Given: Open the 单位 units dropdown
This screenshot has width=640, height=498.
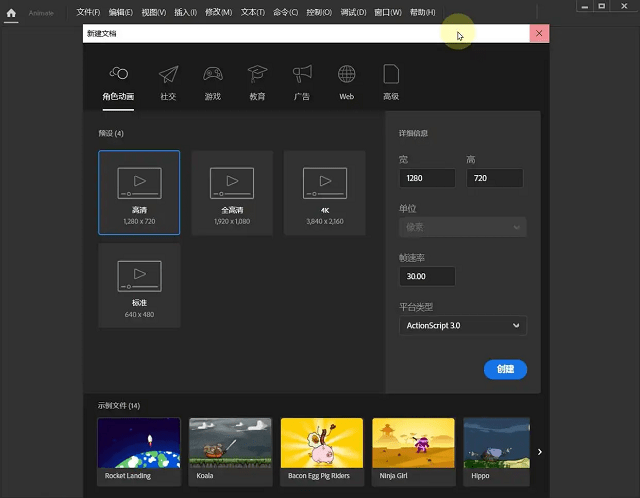Looking at the screenshot, I should pos(462,227).
